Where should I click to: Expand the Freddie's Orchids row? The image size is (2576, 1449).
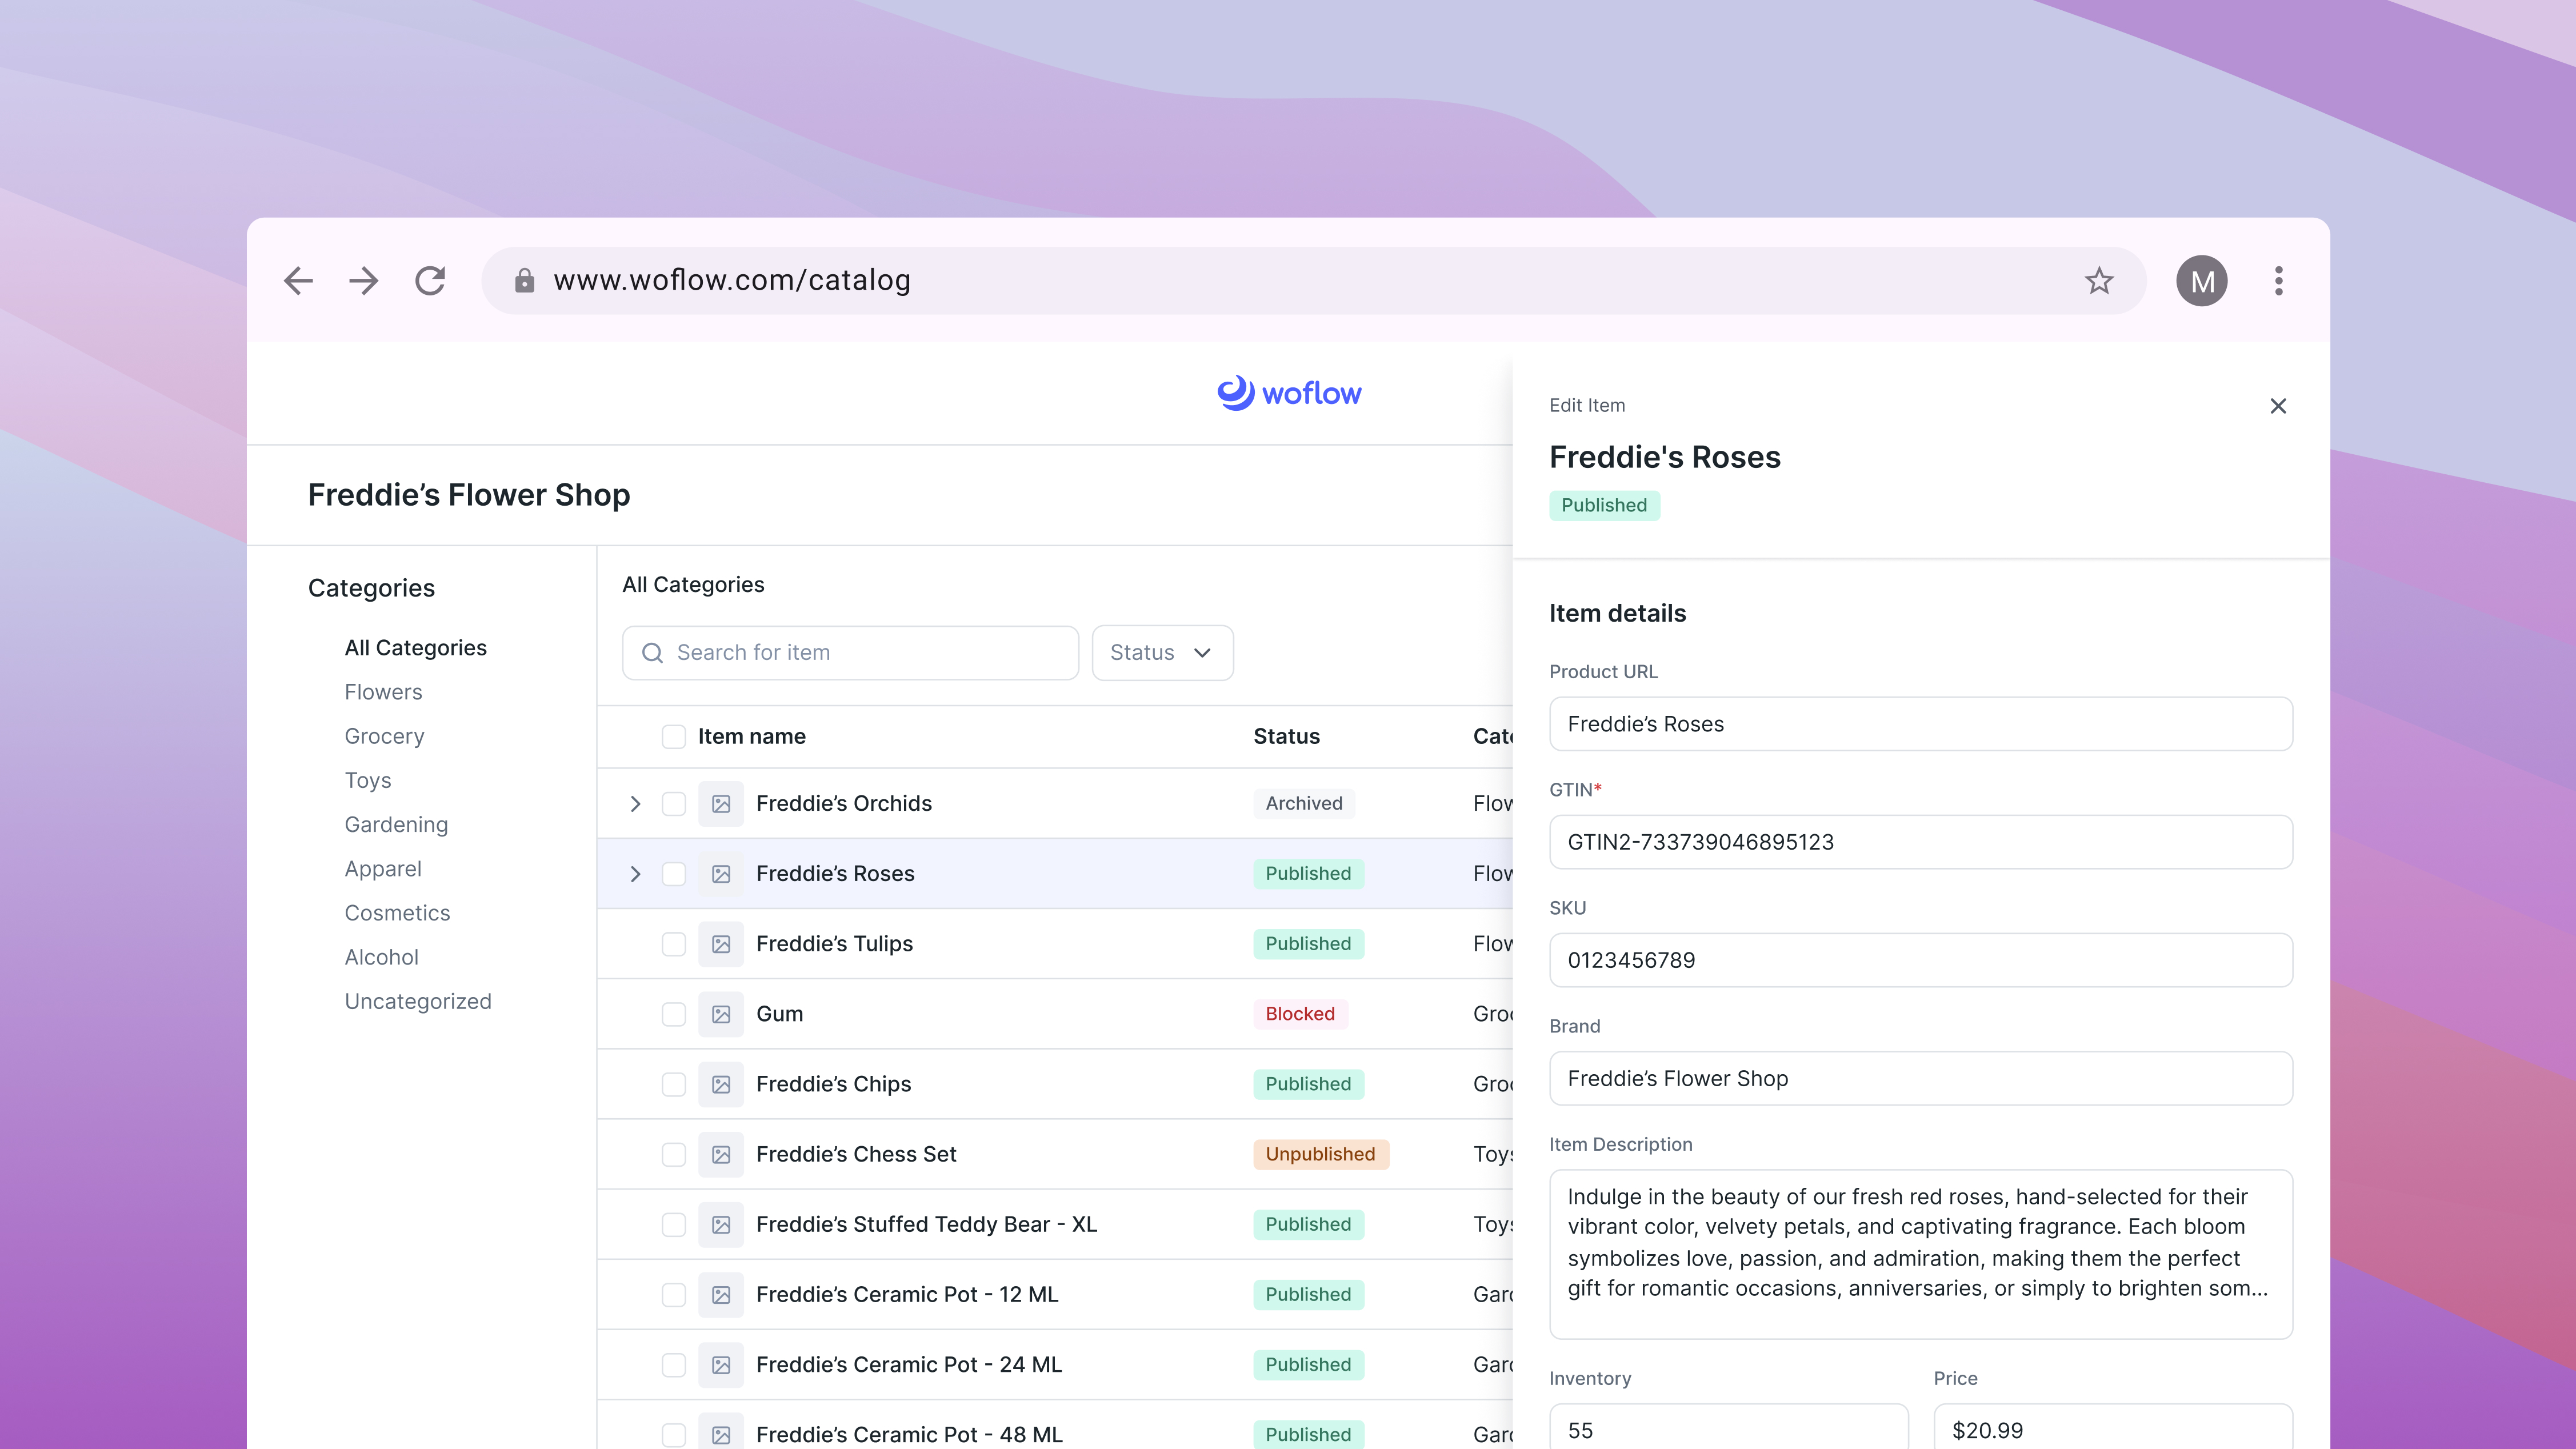pyautogui.click(x=635, y=804)
